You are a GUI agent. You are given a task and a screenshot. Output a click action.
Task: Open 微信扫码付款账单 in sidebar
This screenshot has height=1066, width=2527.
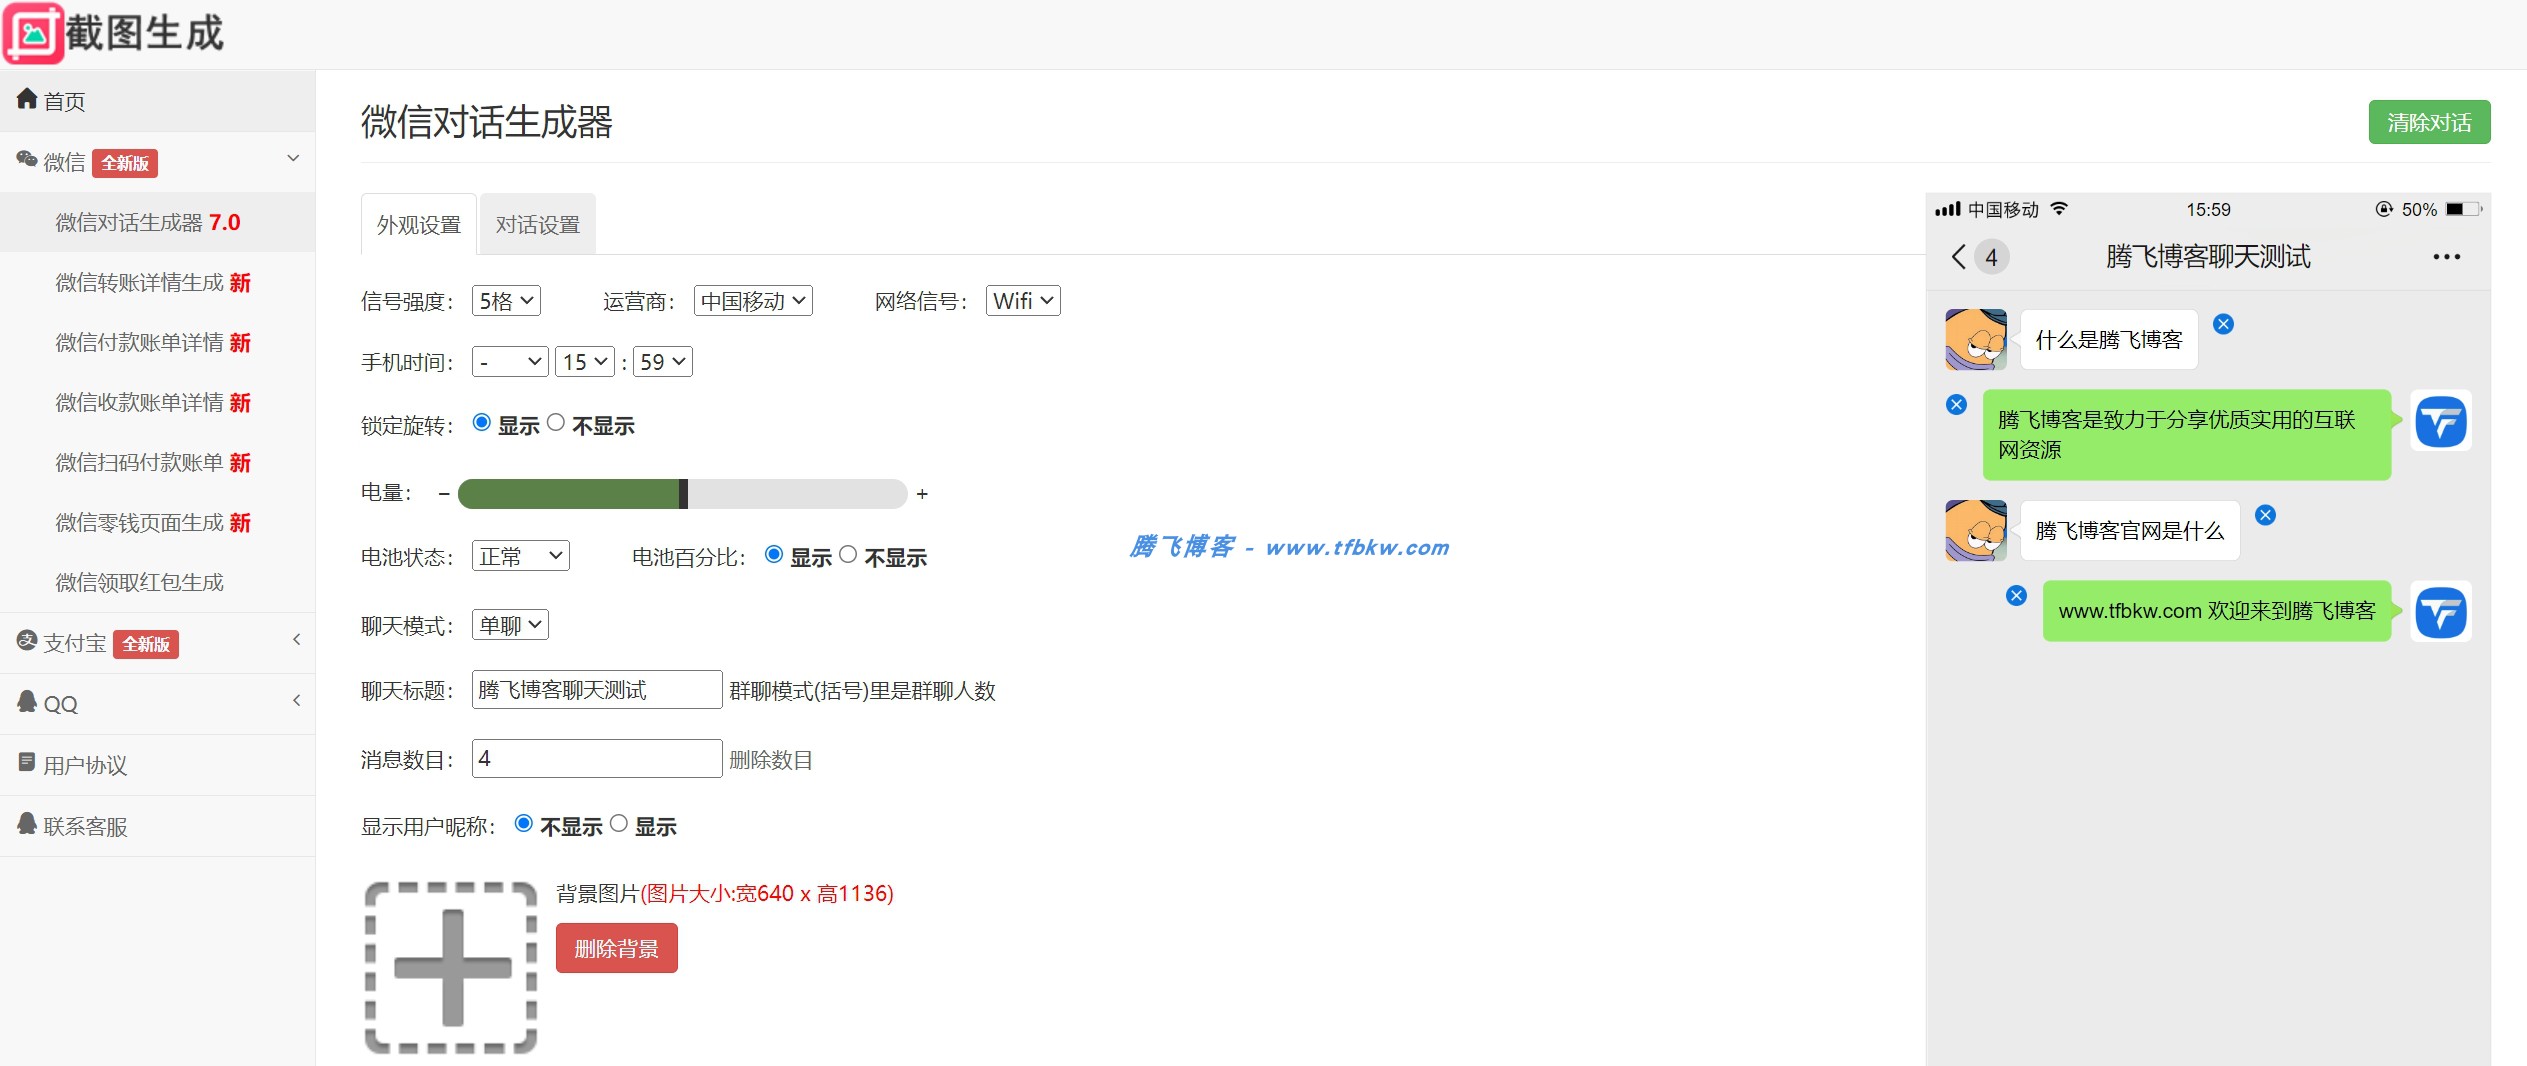(x=158, y=462)
